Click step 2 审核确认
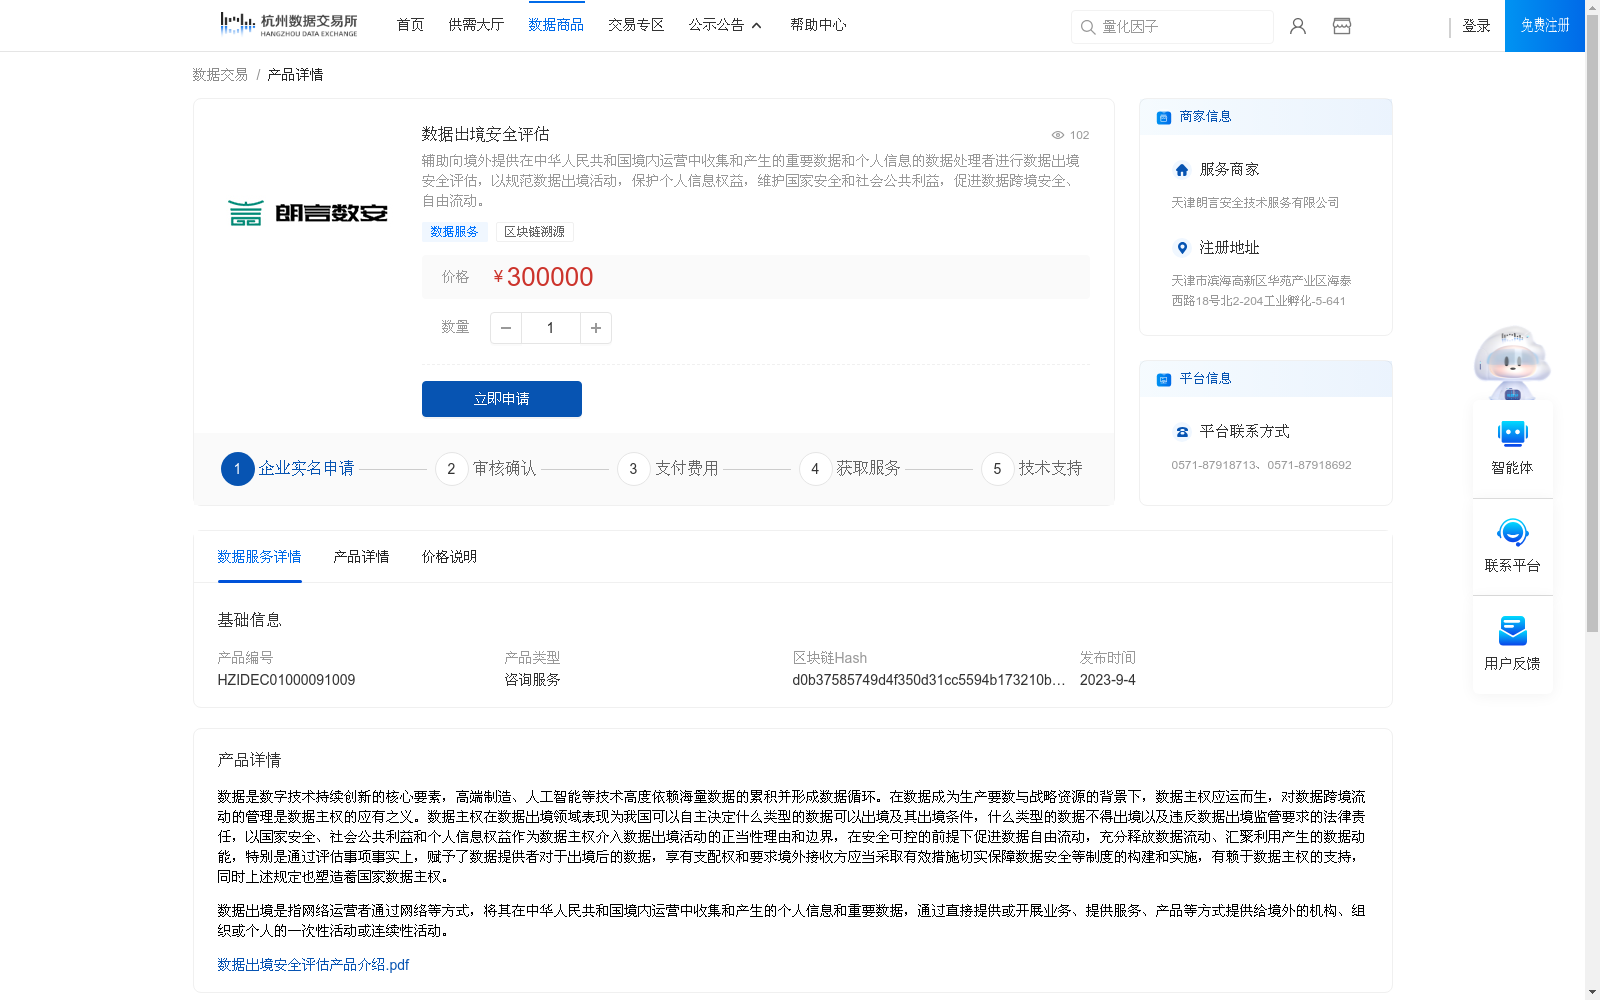The width and height of the screenshot is (1600, 1000). pos(486,468)
